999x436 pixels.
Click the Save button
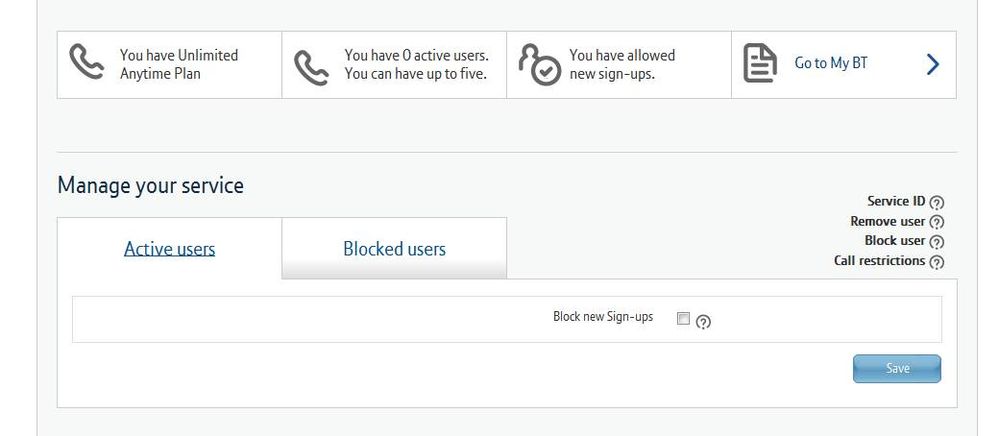click(896, 368)
